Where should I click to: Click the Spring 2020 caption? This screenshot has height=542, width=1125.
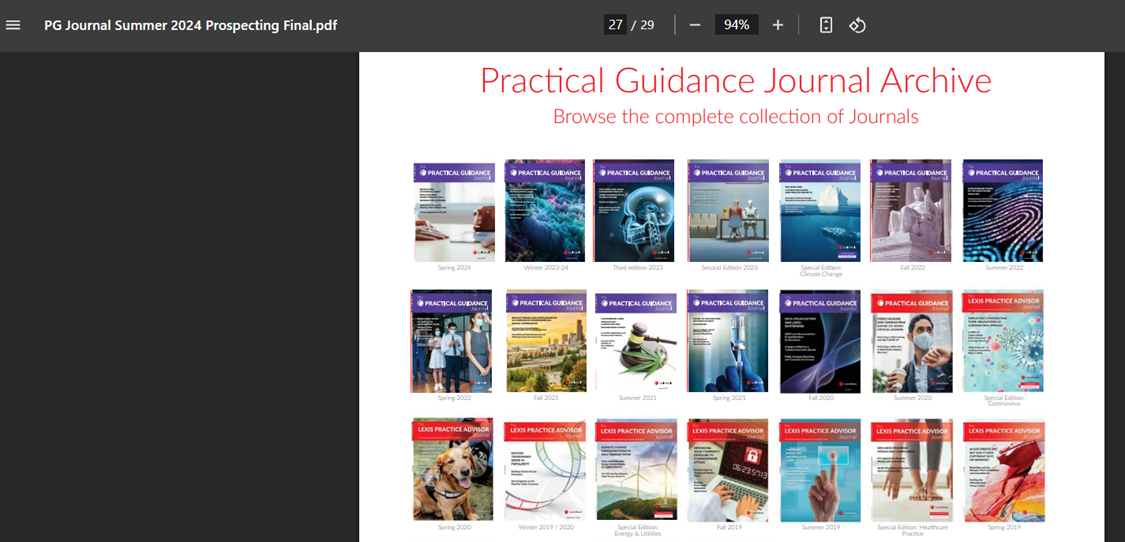pyautogui.click(x=453, y=526)
